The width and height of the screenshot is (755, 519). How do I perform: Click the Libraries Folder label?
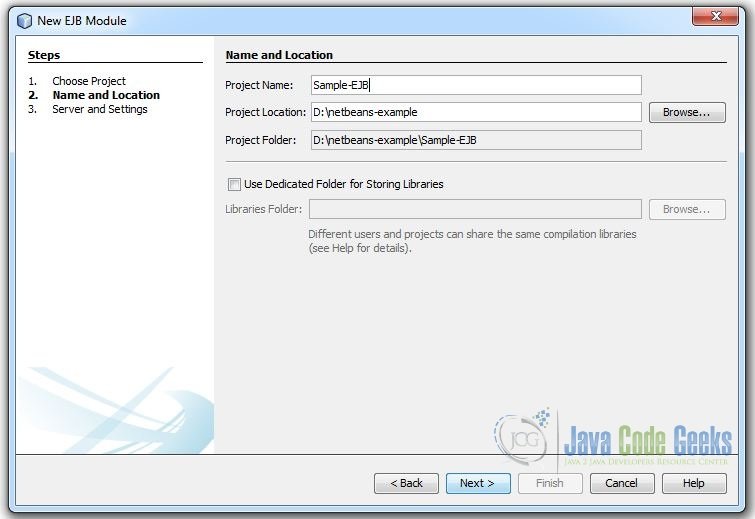click(x=263, y=209)
